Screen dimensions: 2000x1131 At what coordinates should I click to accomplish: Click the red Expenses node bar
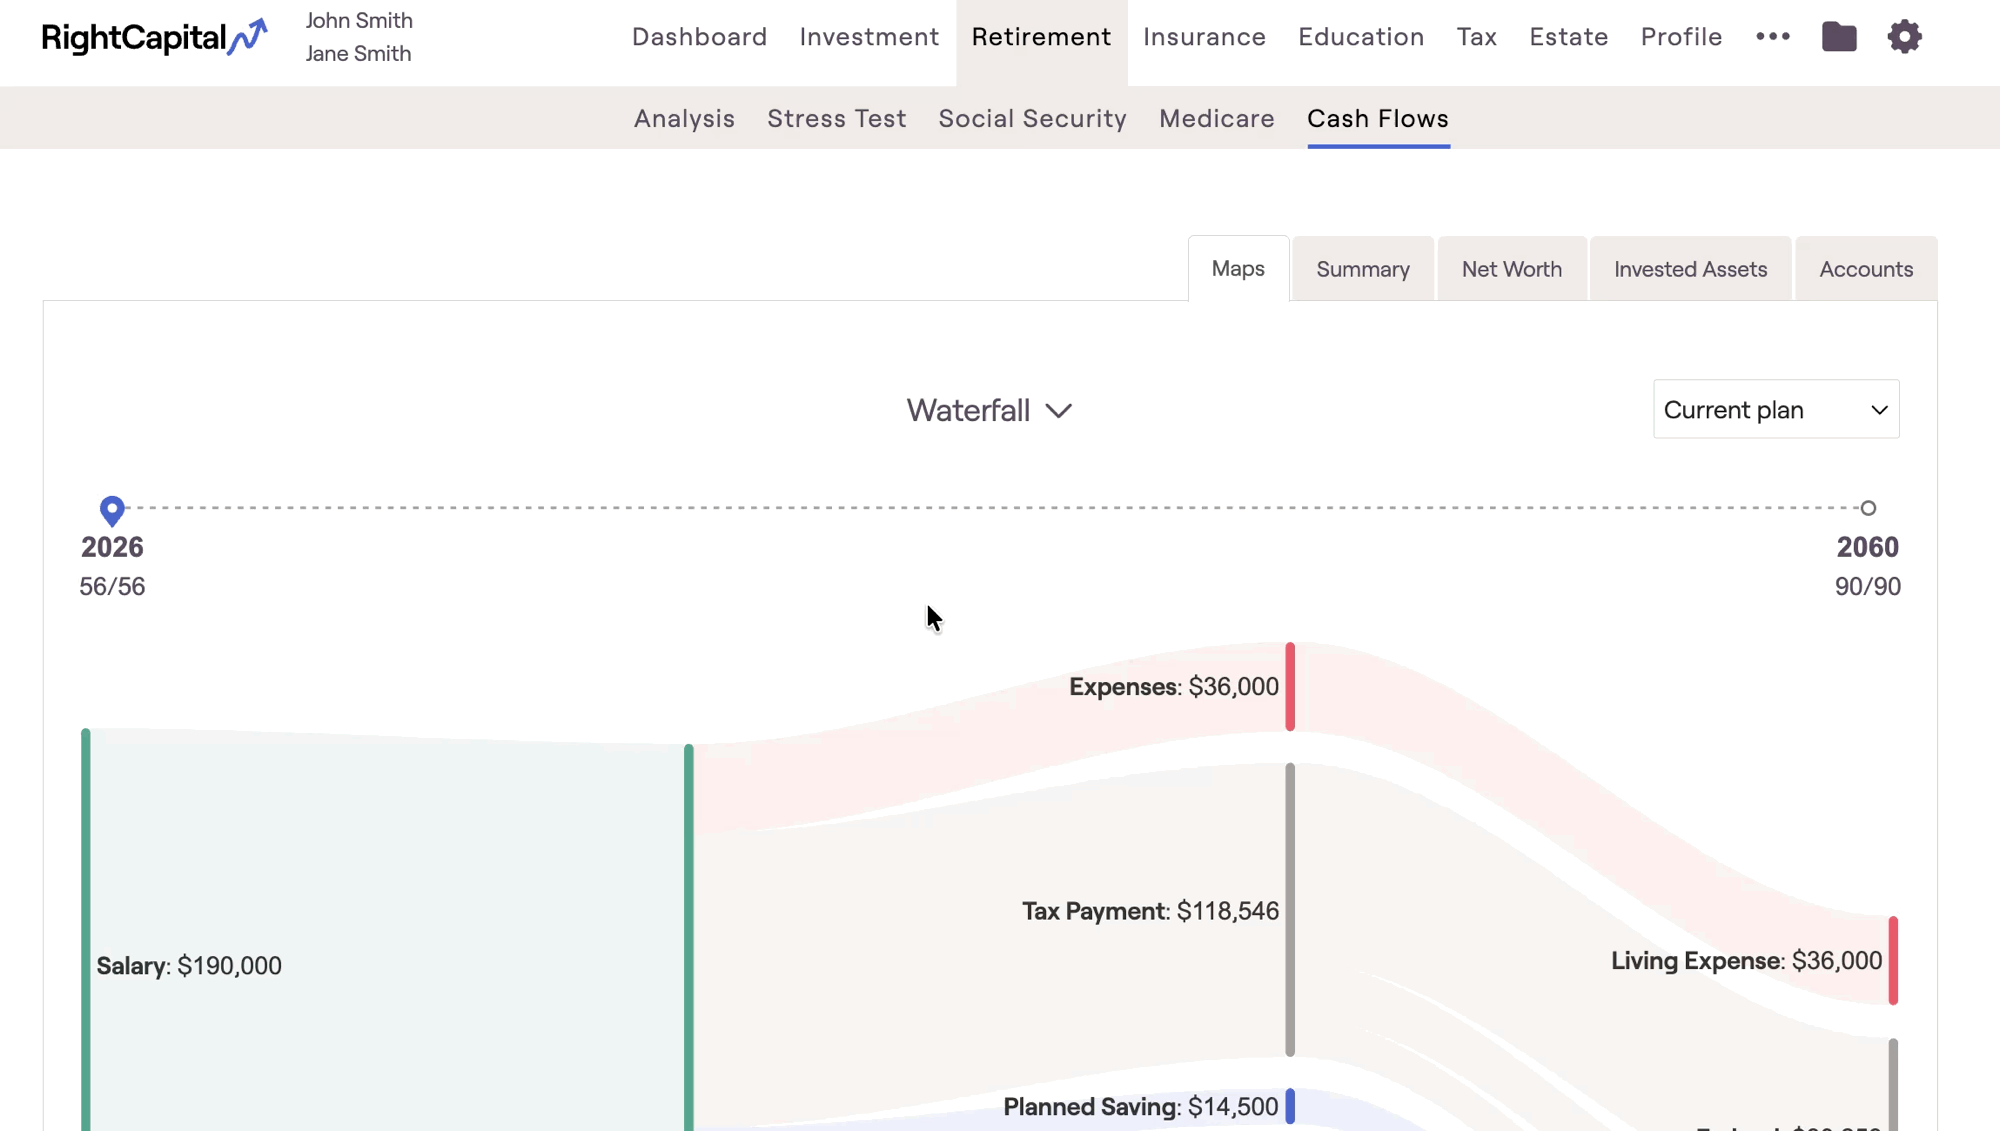click(1289, 686)
